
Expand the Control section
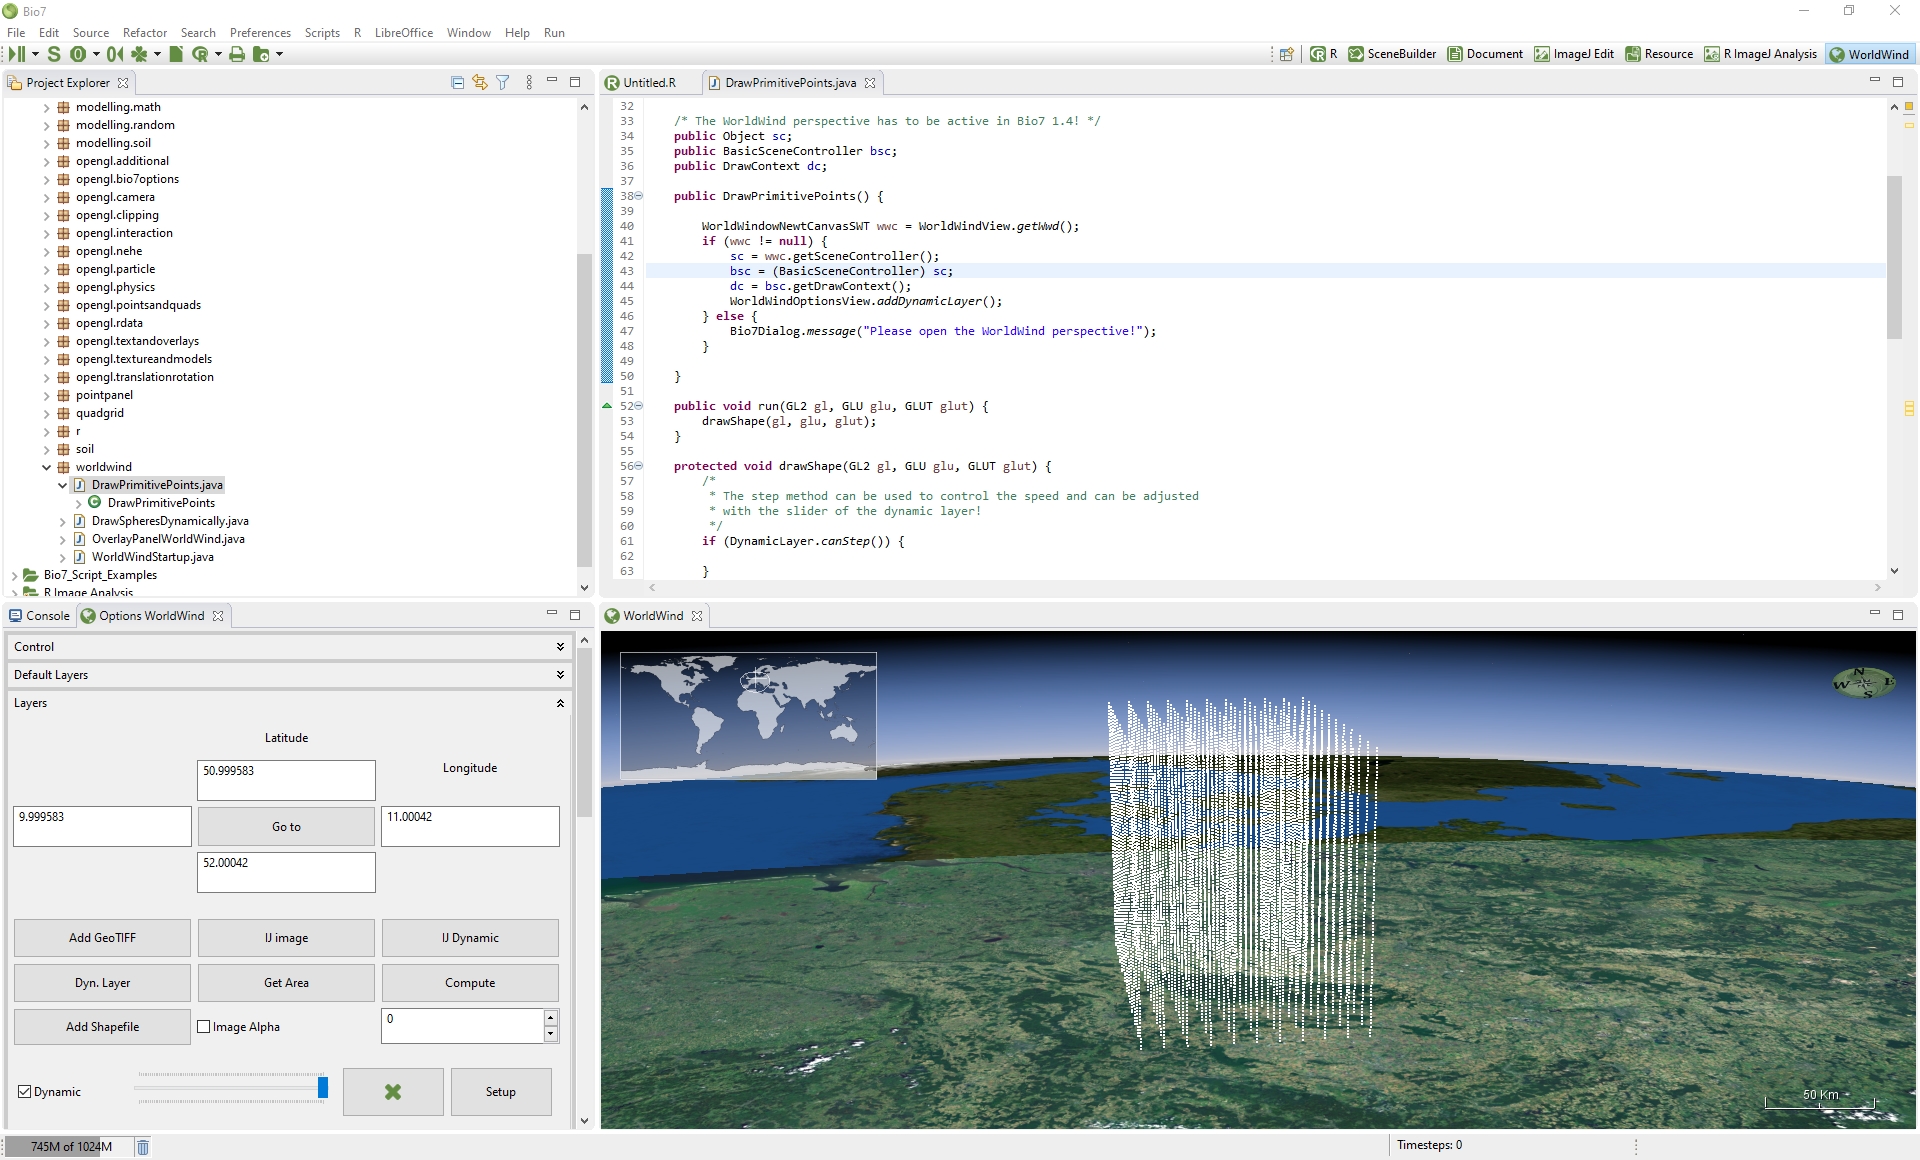[x=289, y=647]
